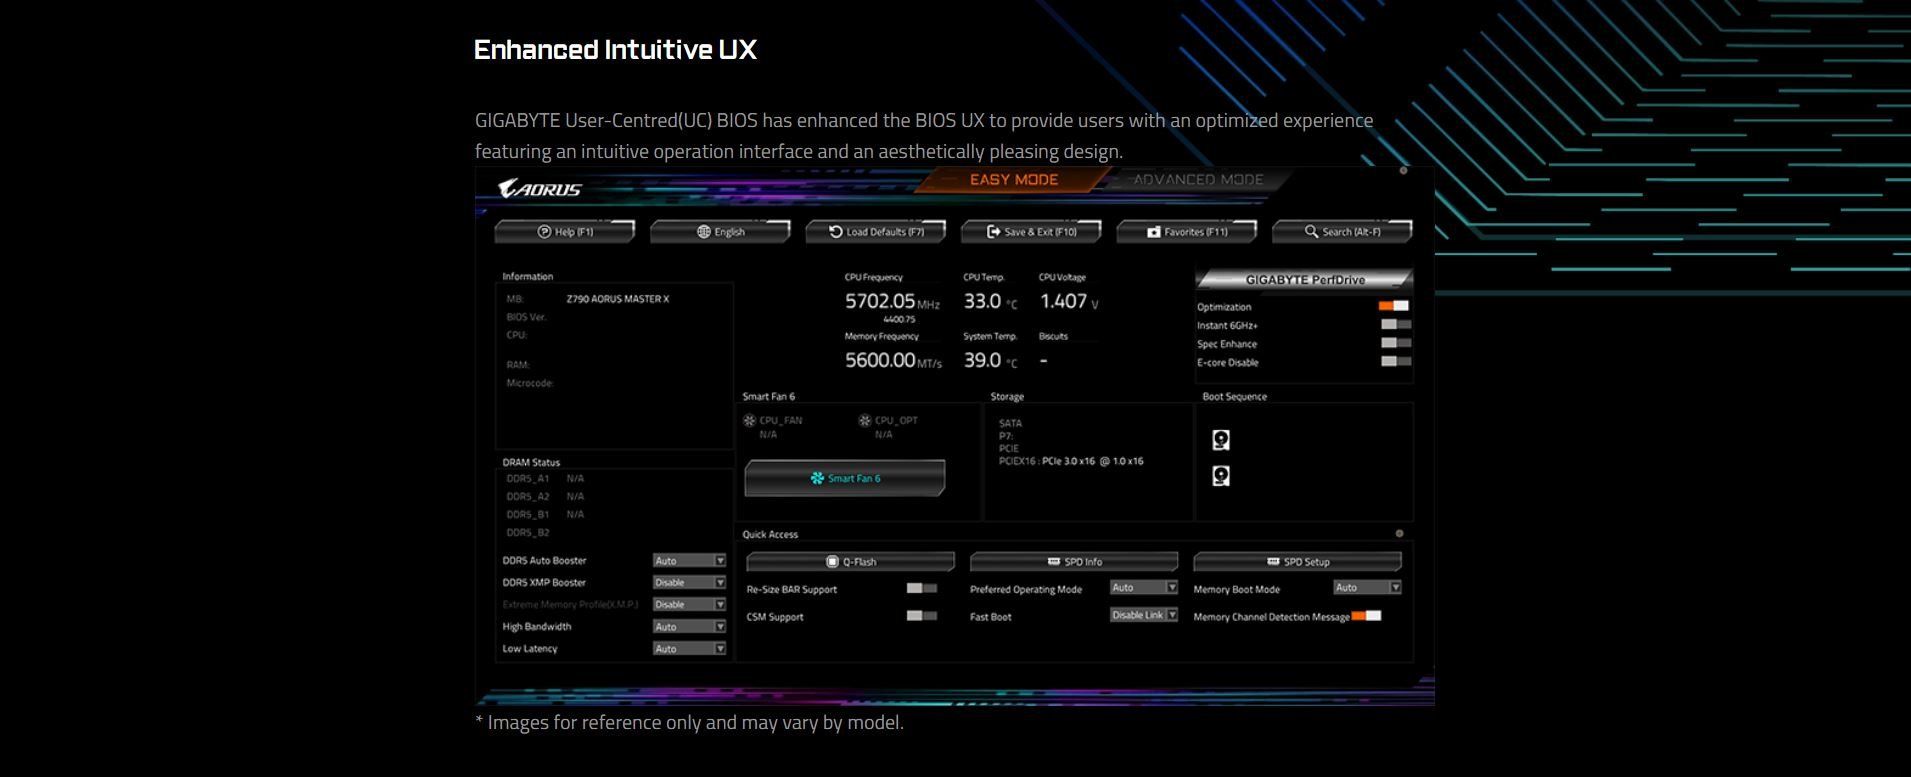Open DDR5 Auto Booster dropdown

coord(690,561)
